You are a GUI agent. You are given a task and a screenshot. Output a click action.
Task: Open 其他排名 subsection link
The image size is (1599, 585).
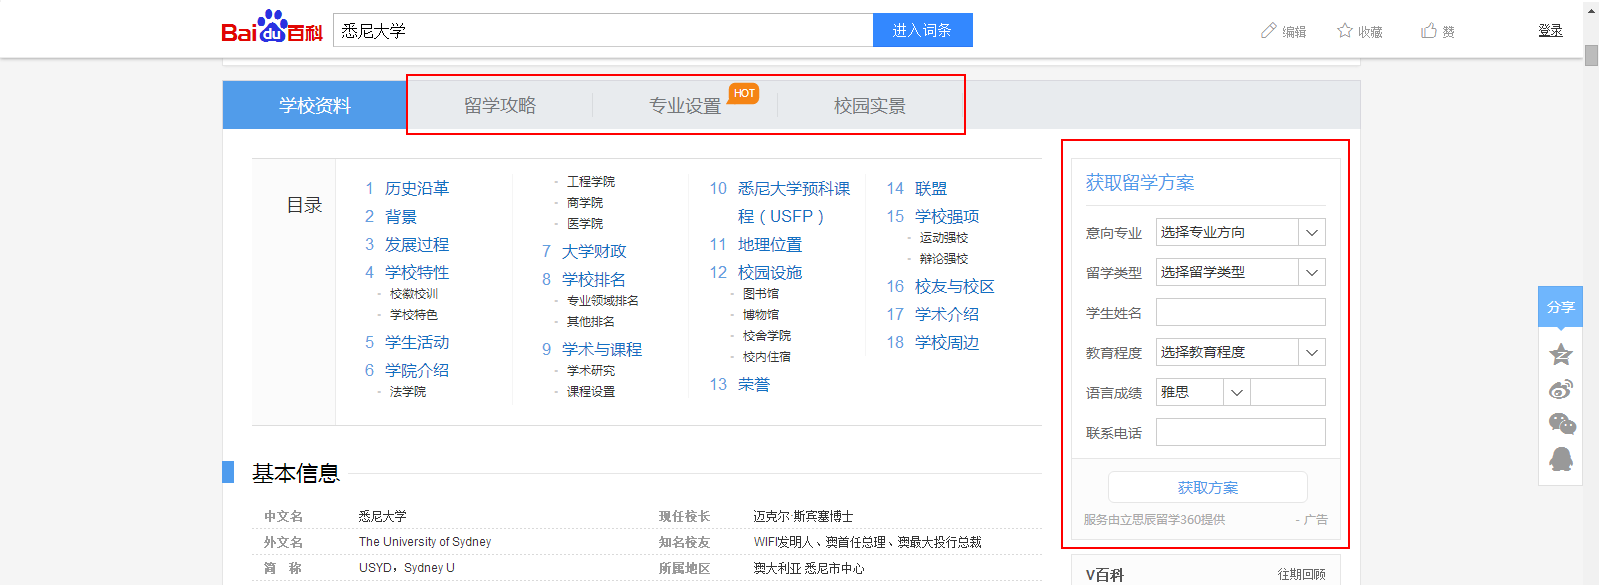click(591, 322)
